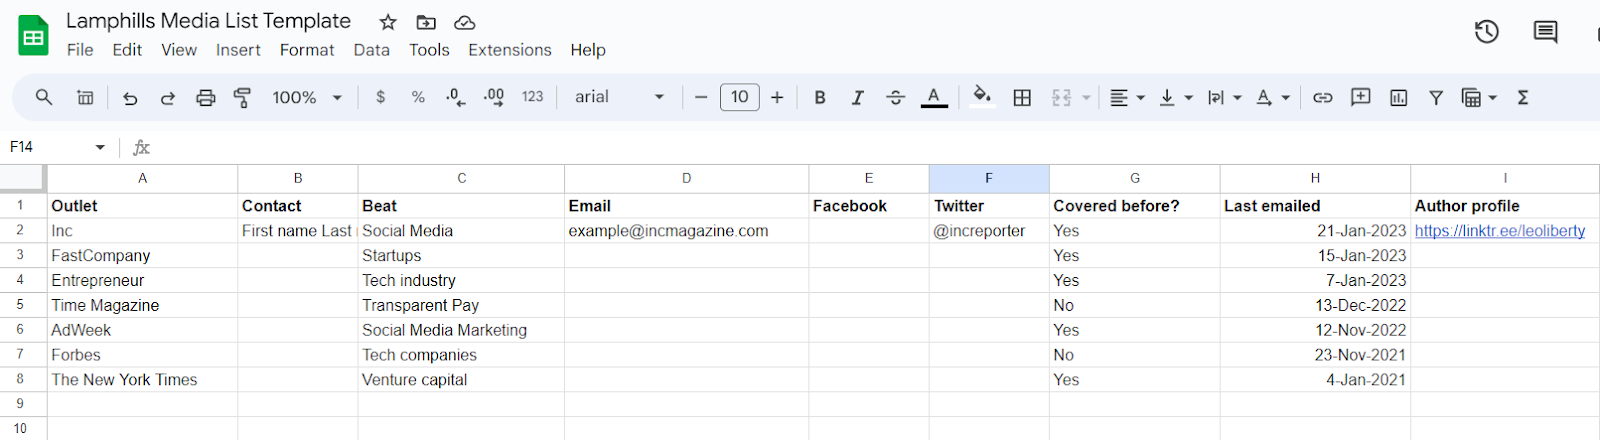1600x440 pixels.
Task: Open the functions sigma menu
Action: coord(1523,97)
